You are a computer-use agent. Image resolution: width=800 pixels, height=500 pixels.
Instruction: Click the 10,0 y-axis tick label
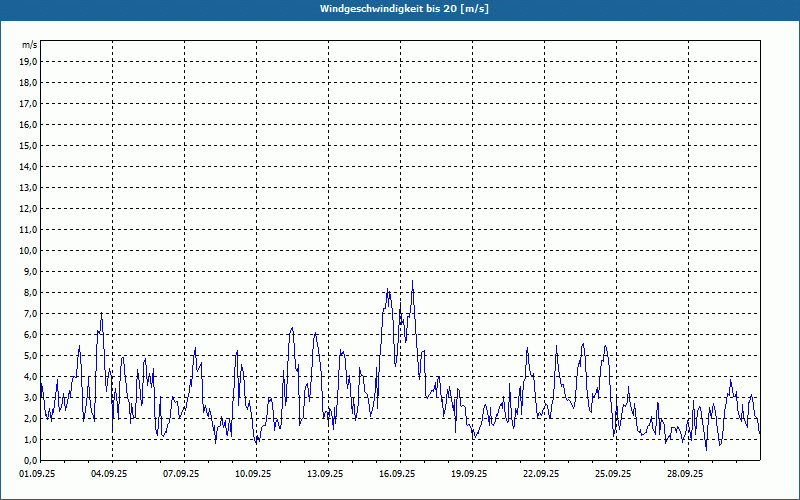coord(29,250)
